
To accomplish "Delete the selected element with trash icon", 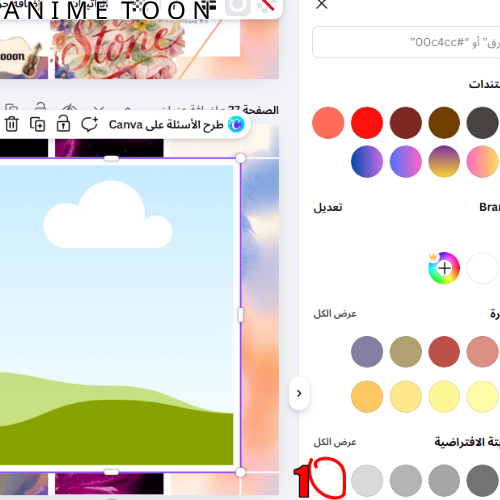I will point(12,124).
